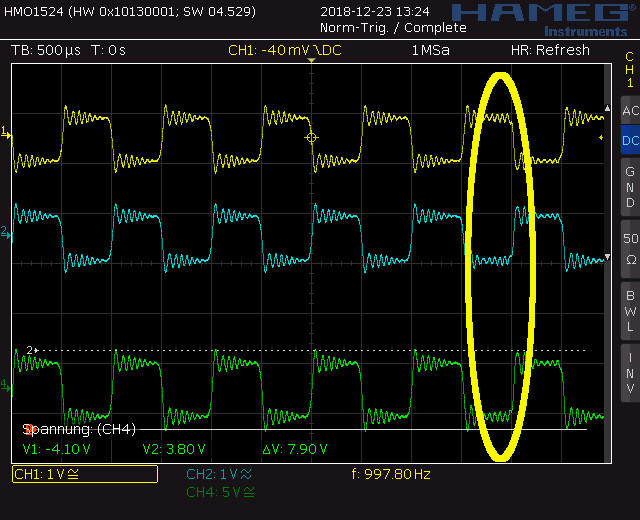
Task: Select the AC coupling soft key
Action: tap(630, 110)
